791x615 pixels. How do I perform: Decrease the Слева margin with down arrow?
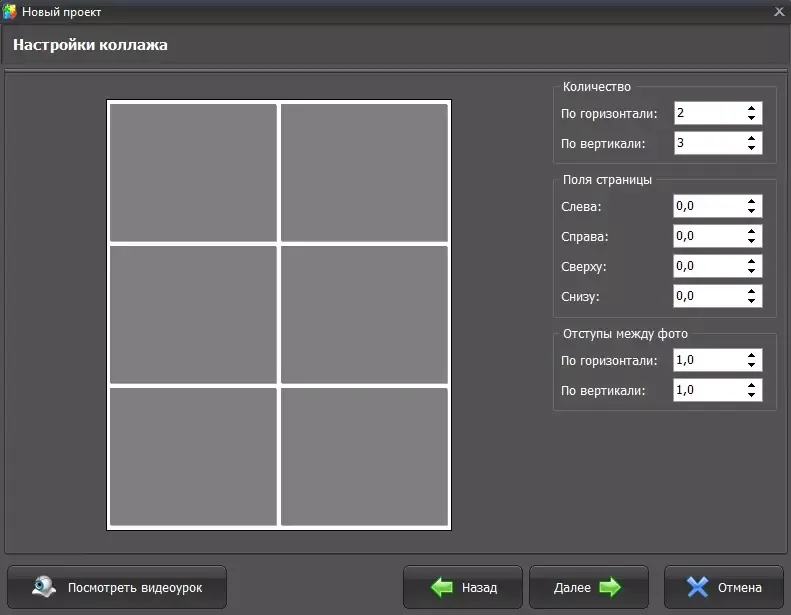(751, 211)
